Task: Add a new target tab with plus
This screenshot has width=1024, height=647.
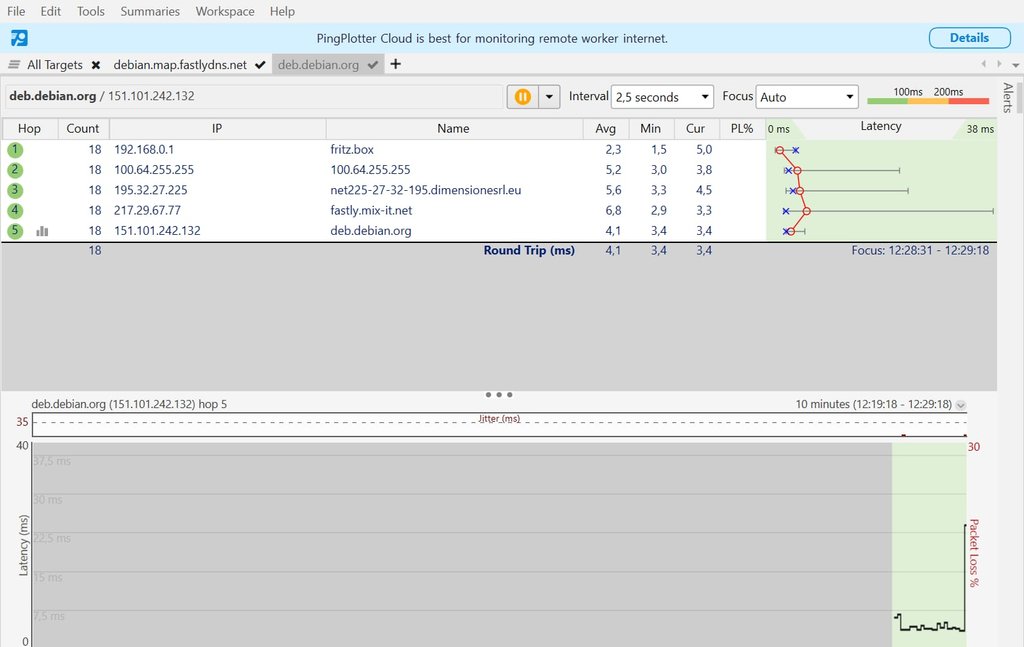Action: click(395, 64)
